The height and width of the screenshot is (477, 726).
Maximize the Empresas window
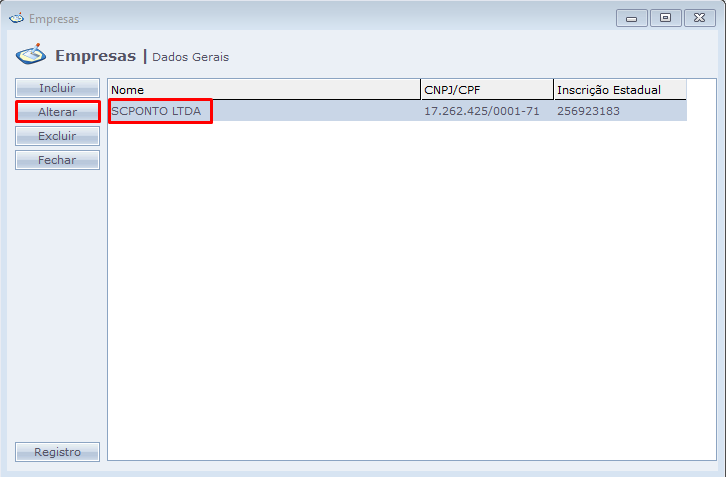click(x=663, y=18)
